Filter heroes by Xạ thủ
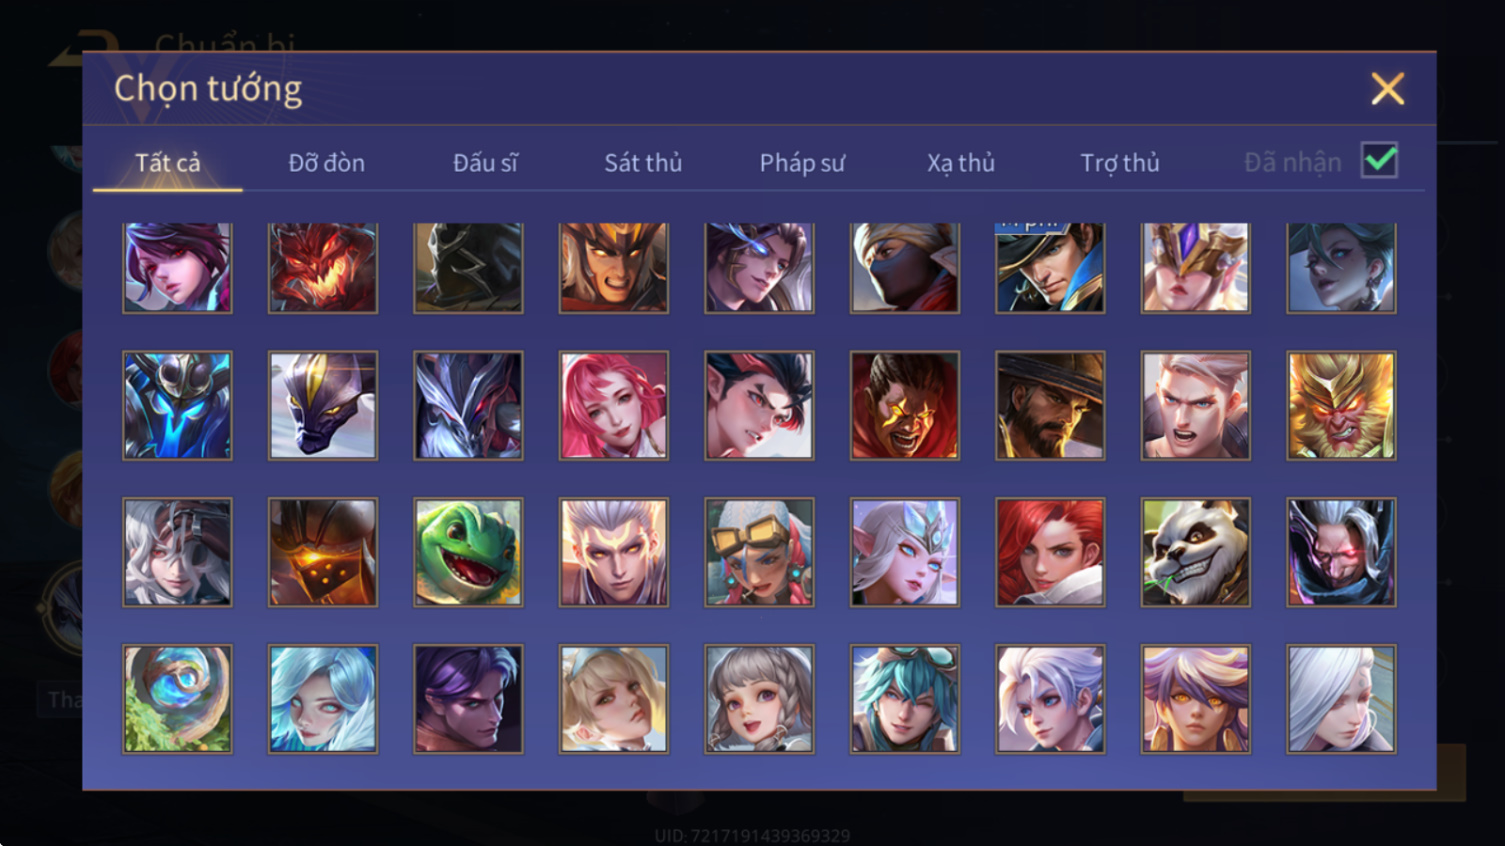This screenshot has height=846, width=1505. pyautogui.click(x=961, y=163)
